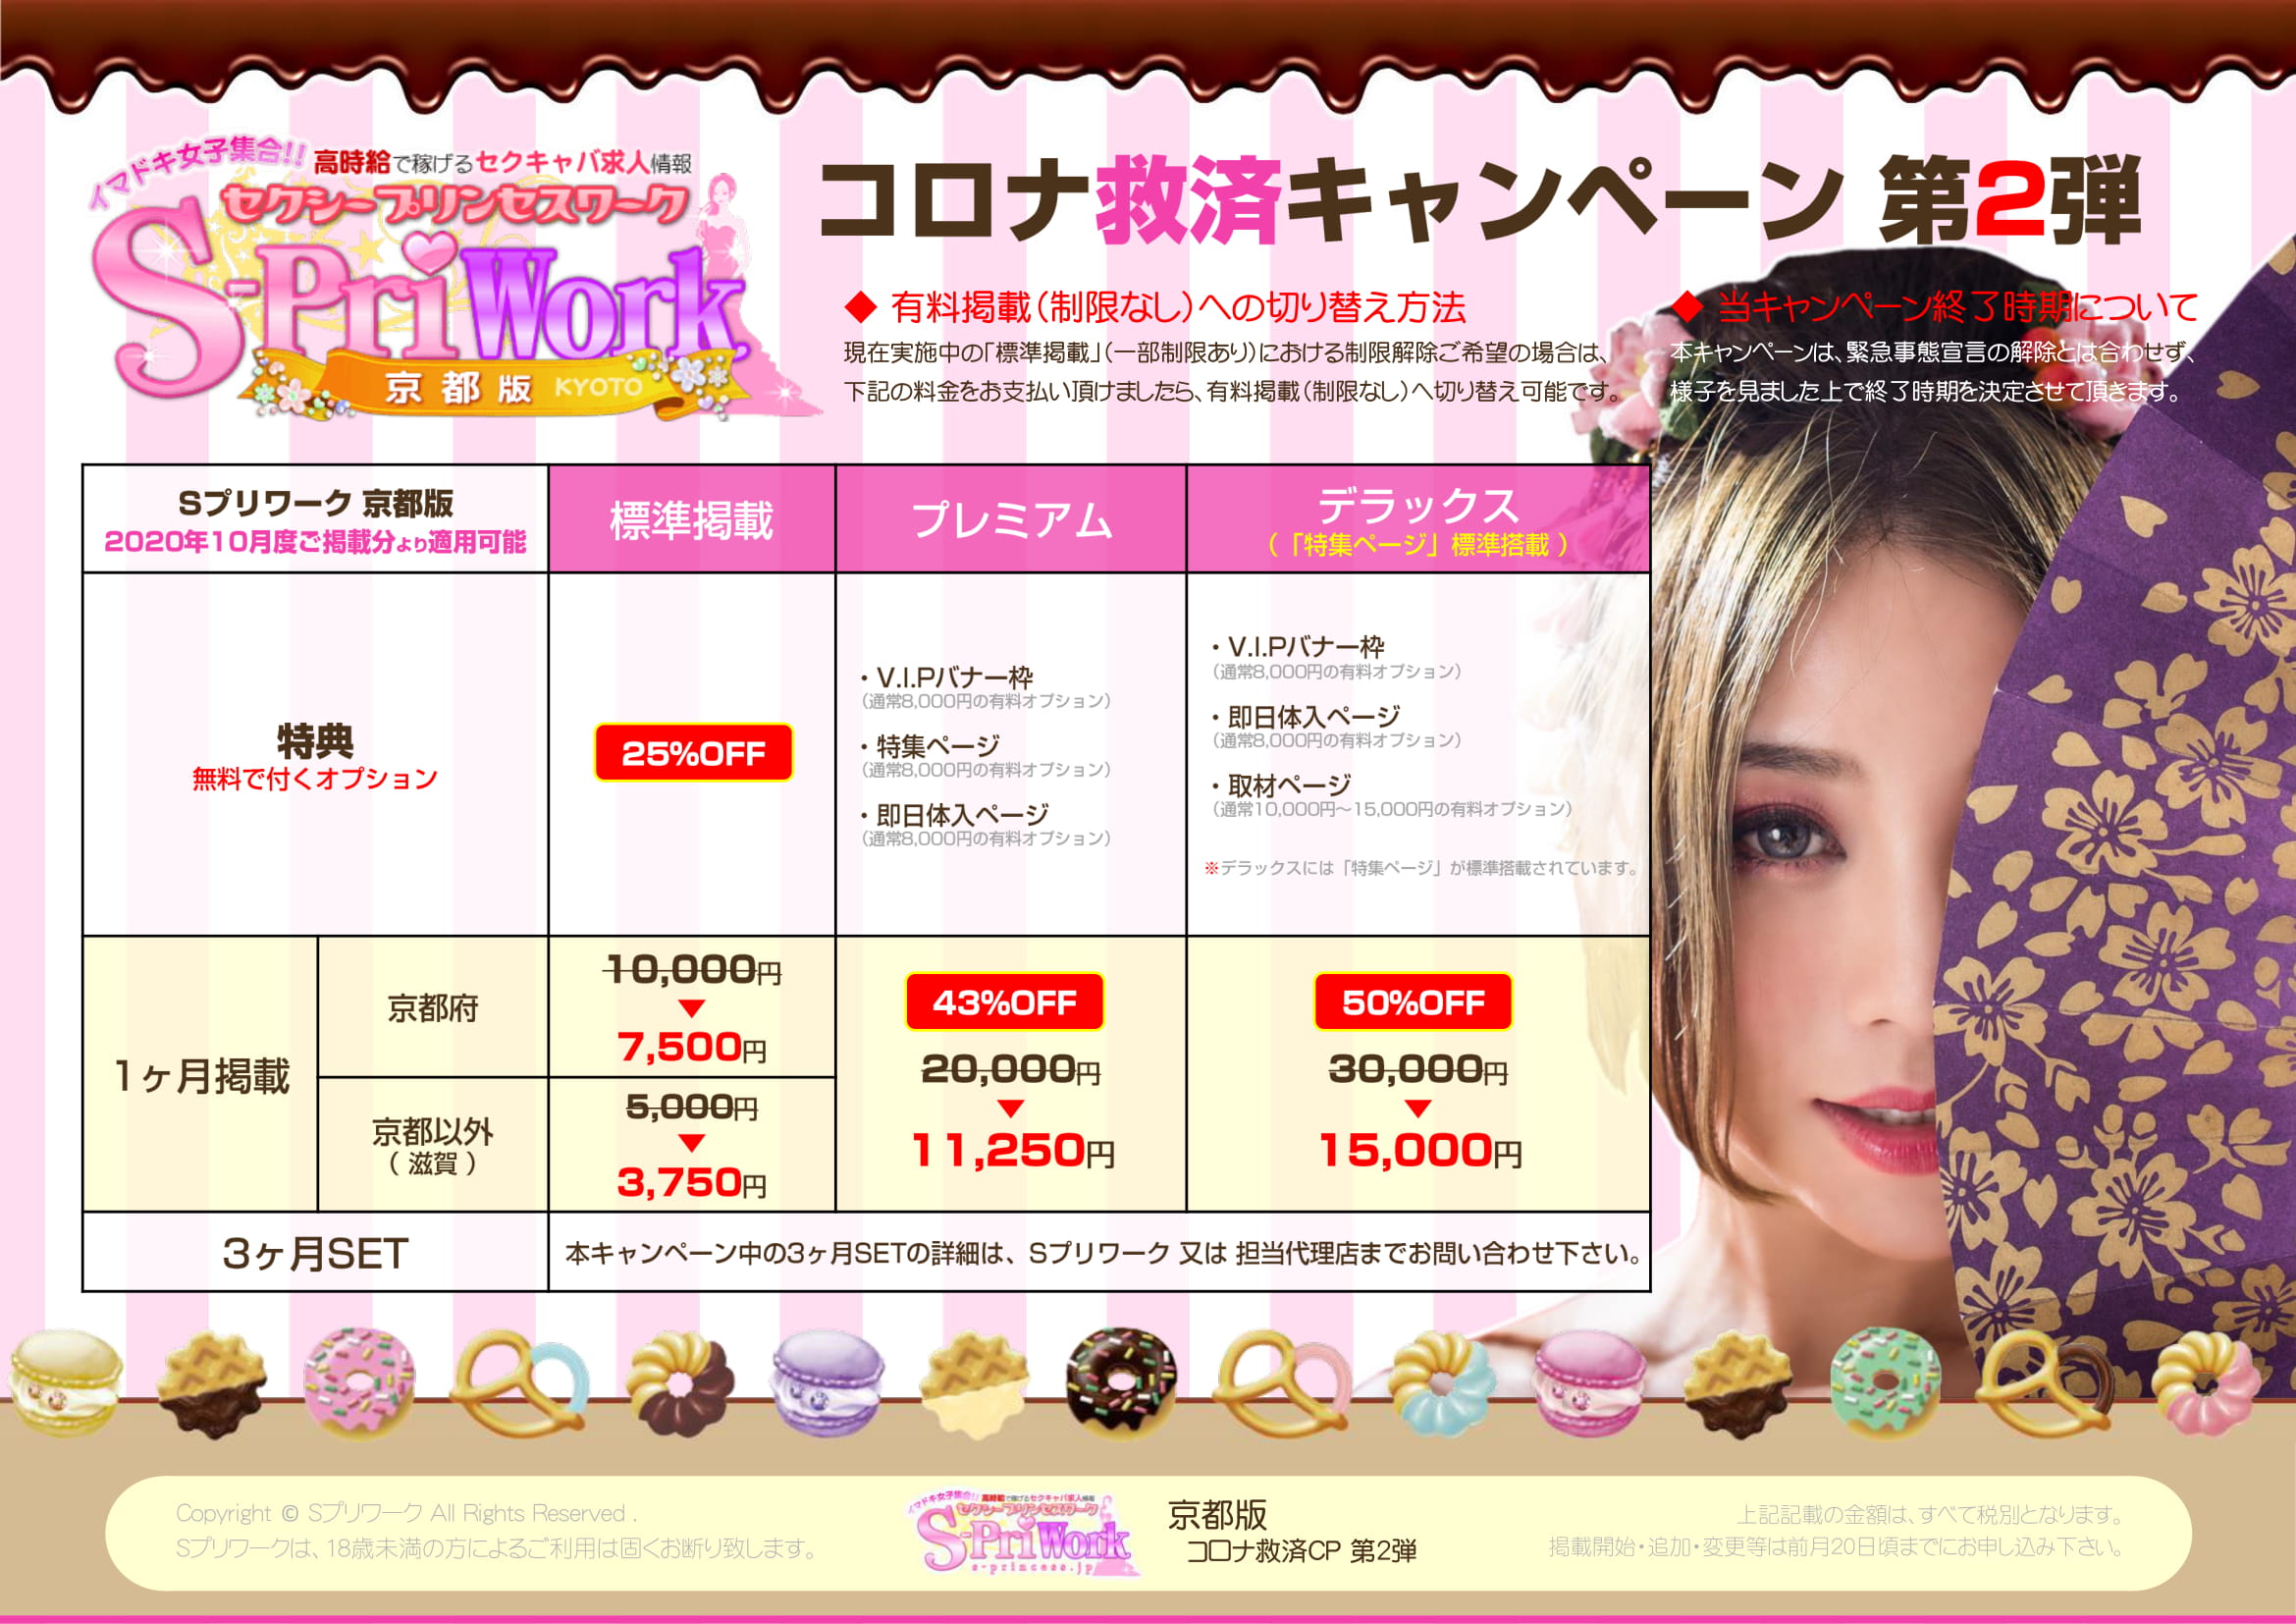The image size is (2296, 1624).
Task: Click the 15,000円 deluxe price
Action: click(x=1419, y=1150)
